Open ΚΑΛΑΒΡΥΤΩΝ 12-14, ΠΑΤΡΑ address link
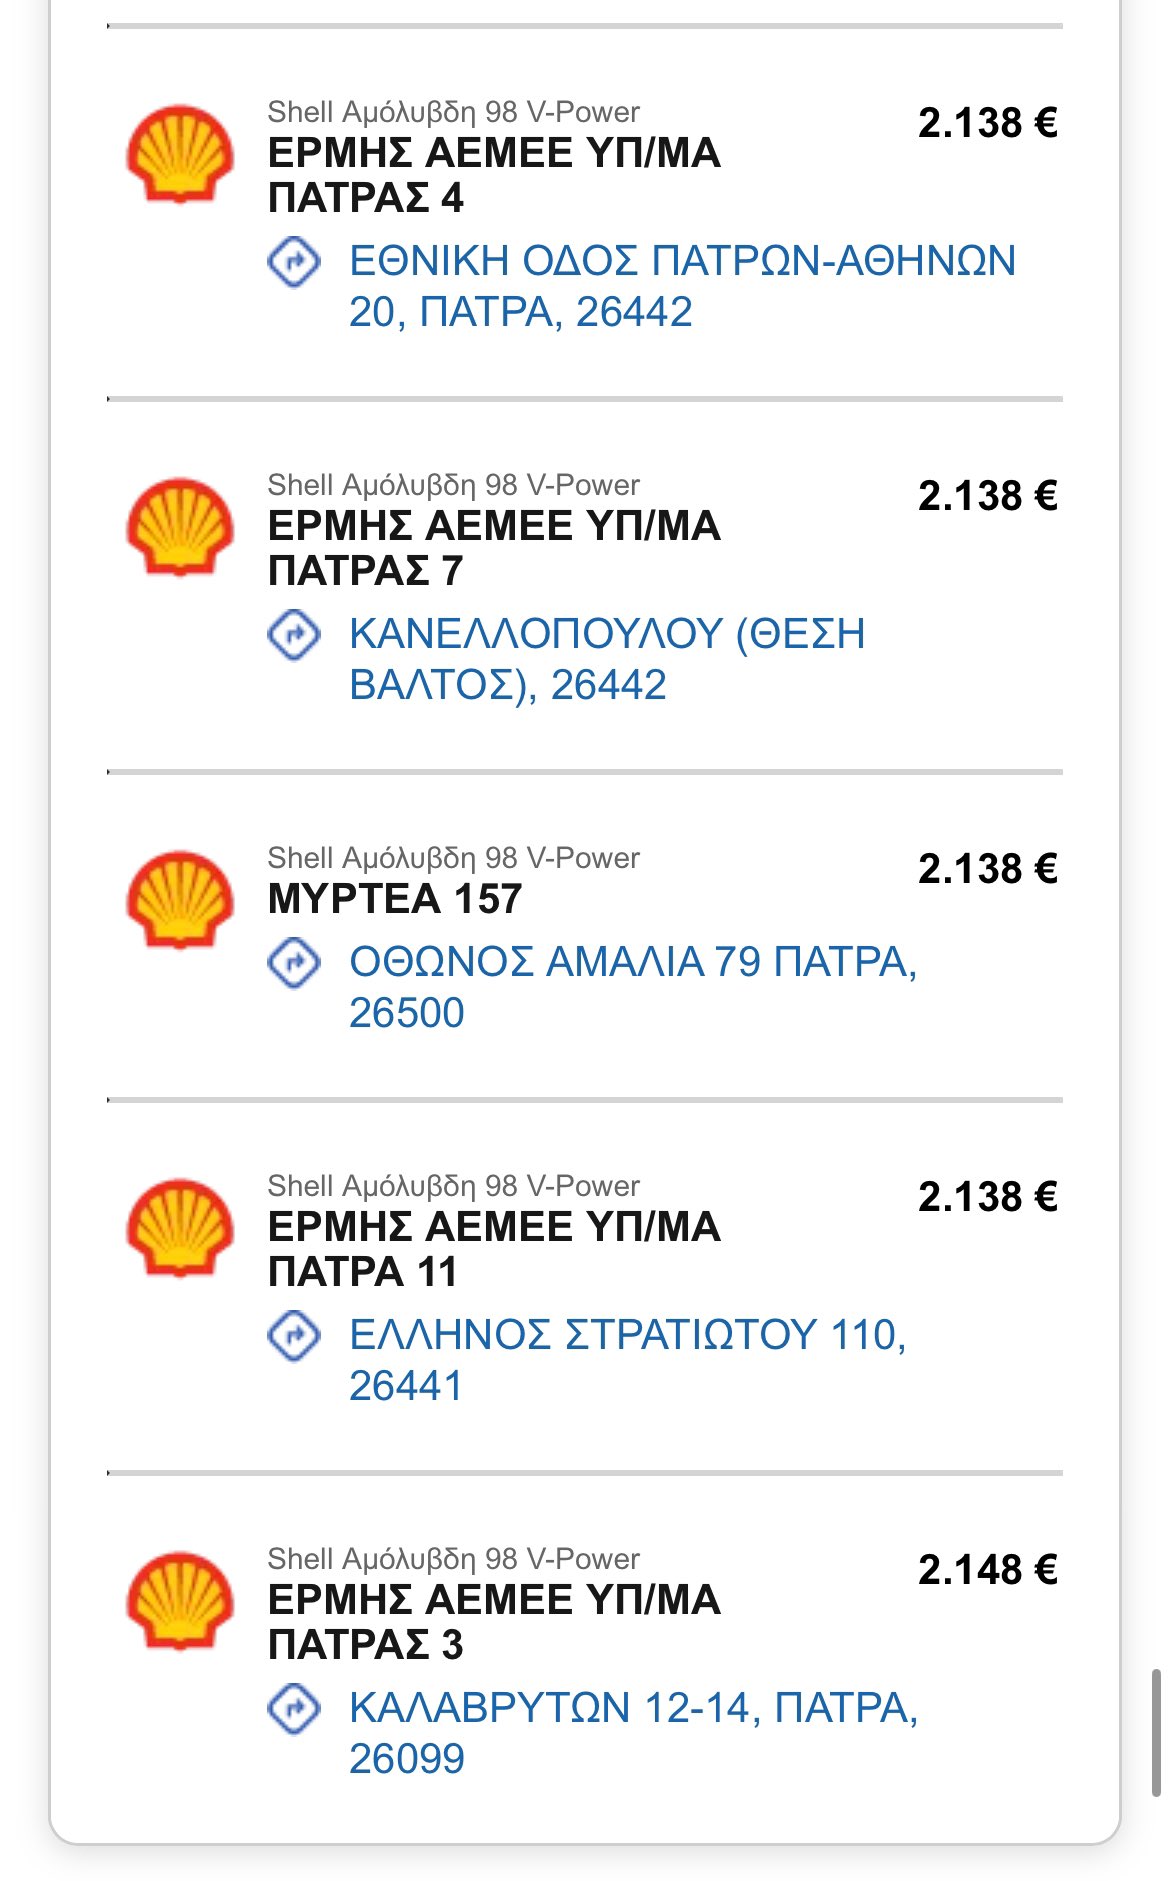Screen dimensions: 1170x1881 click(x=632, y=1733)
